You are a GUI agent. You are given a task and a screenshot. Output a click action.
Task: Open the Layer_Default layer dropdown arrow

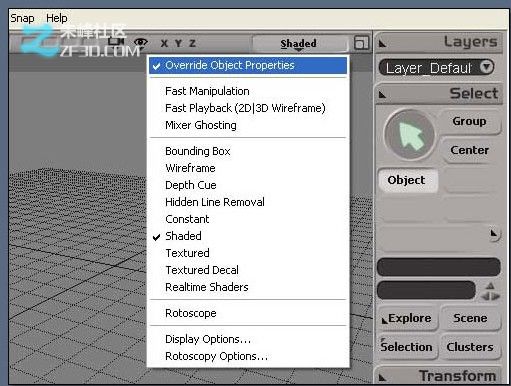tap(487, 67)
